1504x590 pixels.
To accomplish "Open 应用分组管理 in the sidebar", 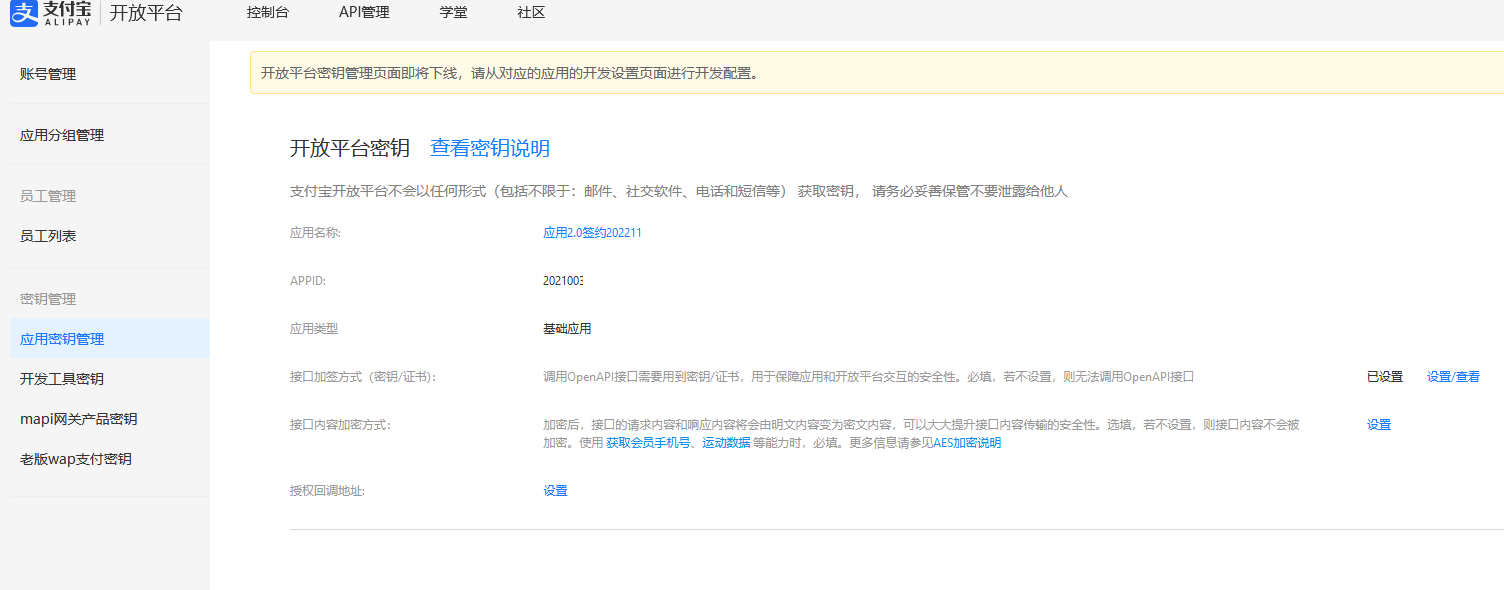I will tap(62, 135).
